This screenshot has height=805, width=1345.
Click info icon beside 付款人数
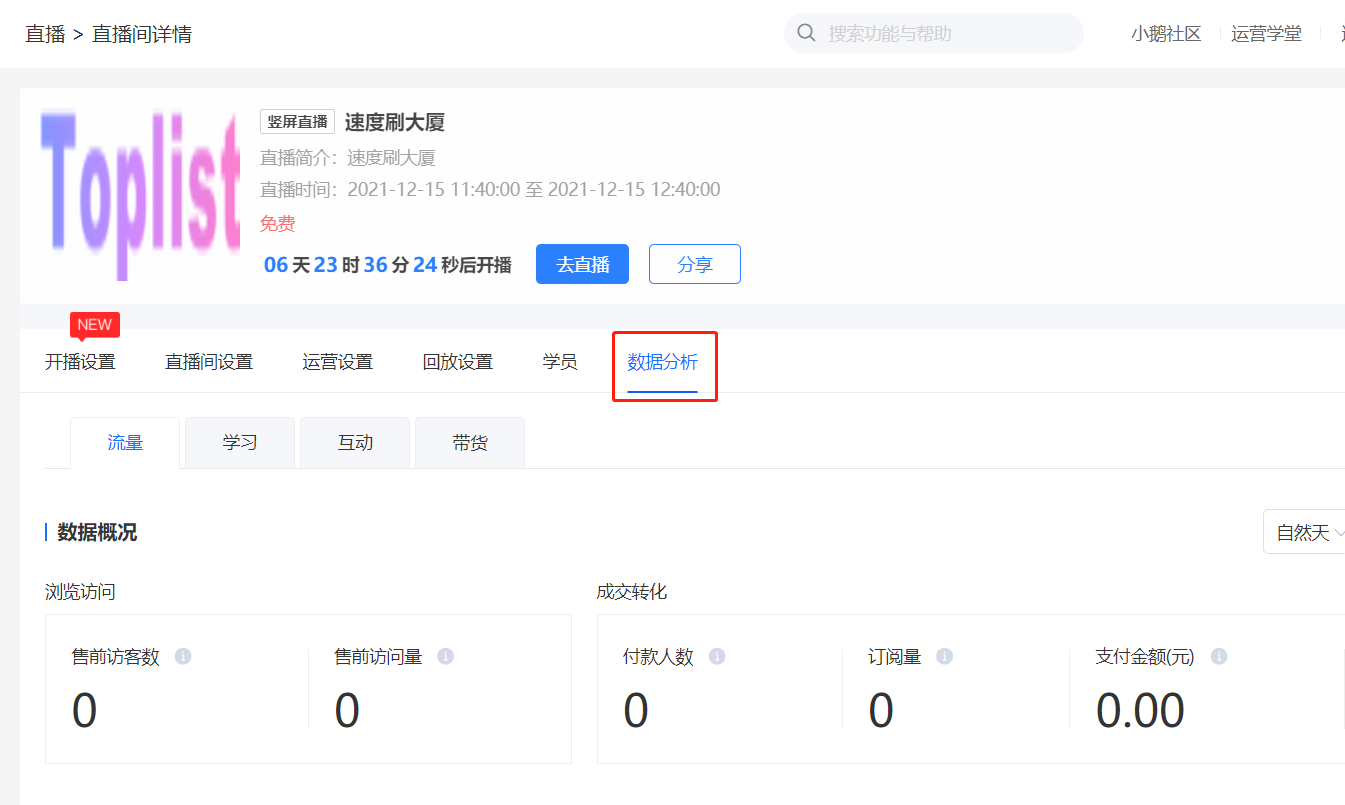pos(717,657)
